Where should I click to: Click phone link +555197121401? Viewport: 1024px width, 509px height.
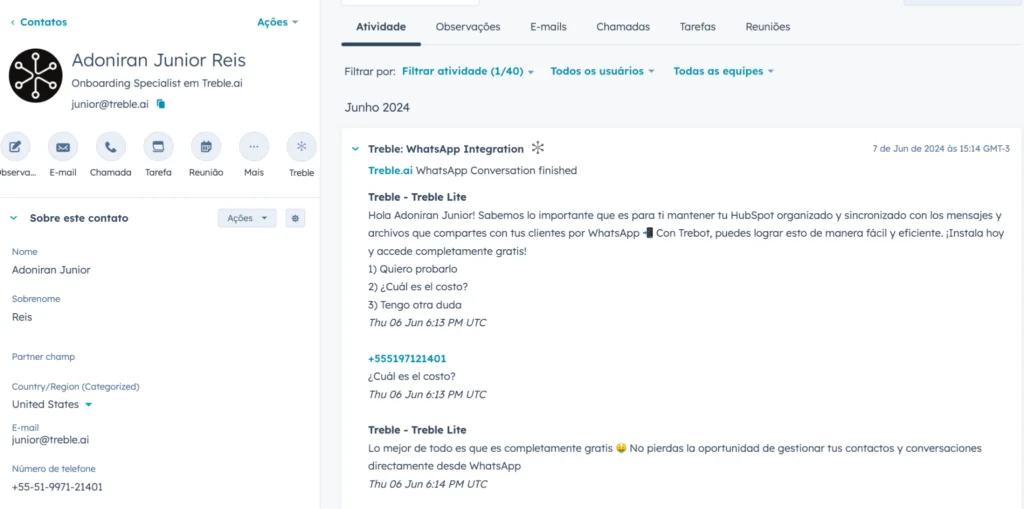click(x=408, y=359)
